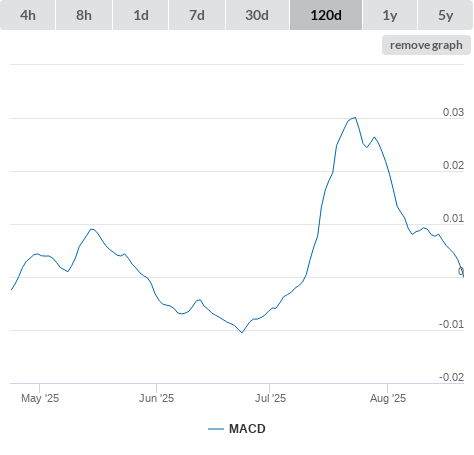Viewport: 474px width, 455px height.
Task: Show the 1d time range
Action: coord(141,15)
